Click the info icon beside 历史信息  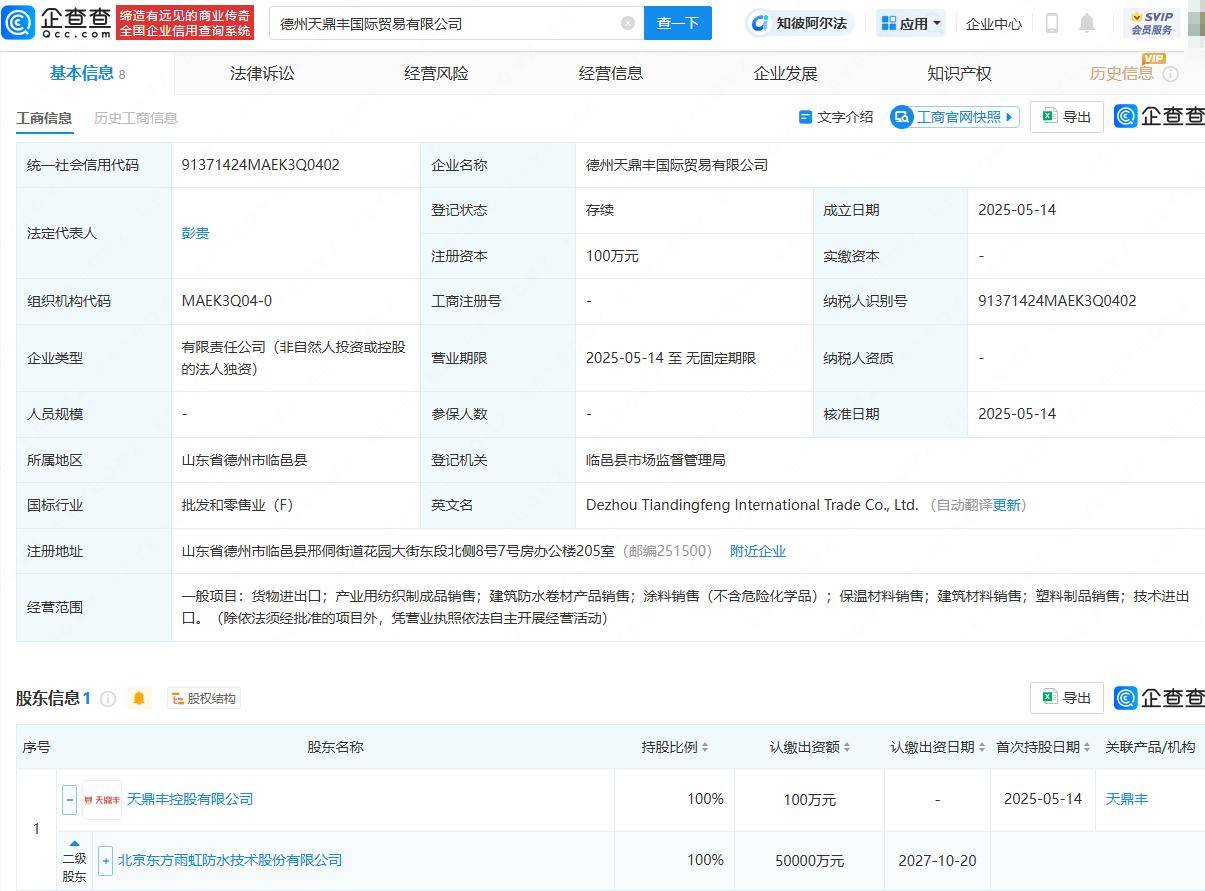[x=1170, y=74]
